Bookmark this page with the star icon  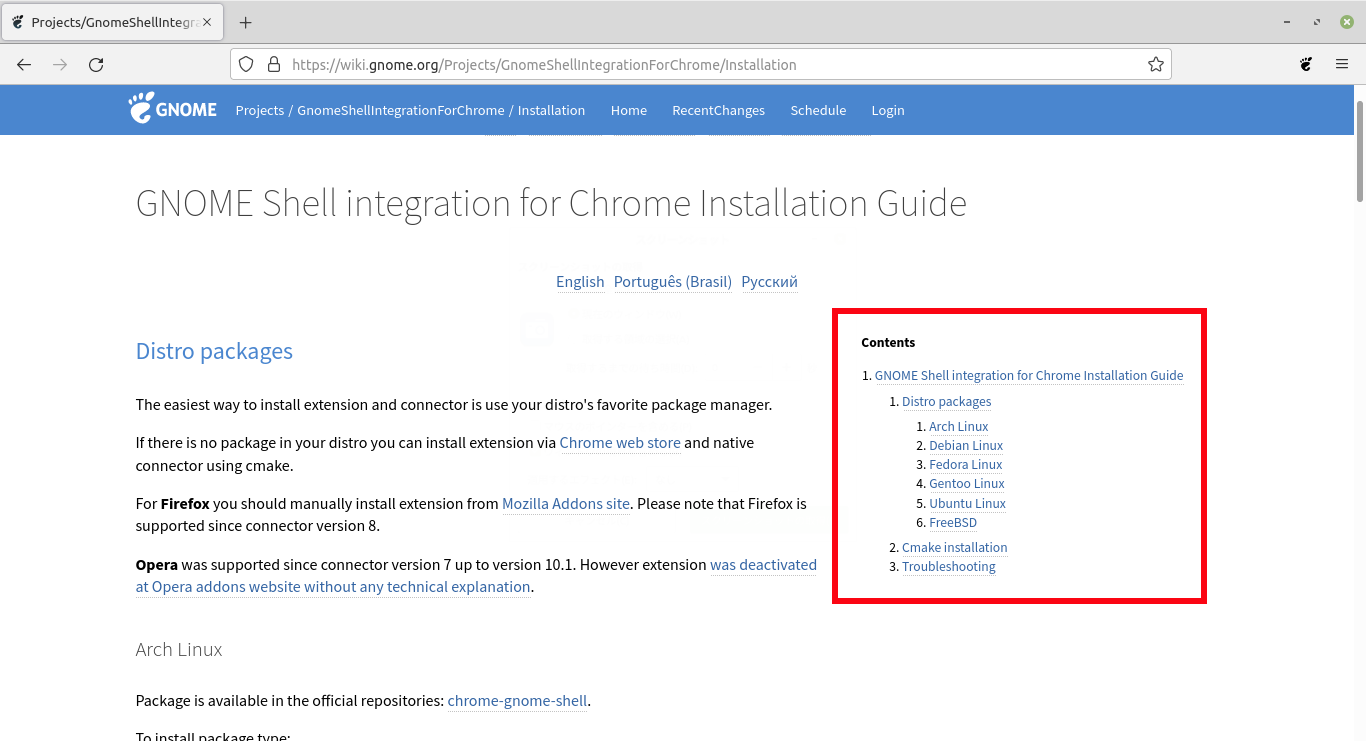1156,64
